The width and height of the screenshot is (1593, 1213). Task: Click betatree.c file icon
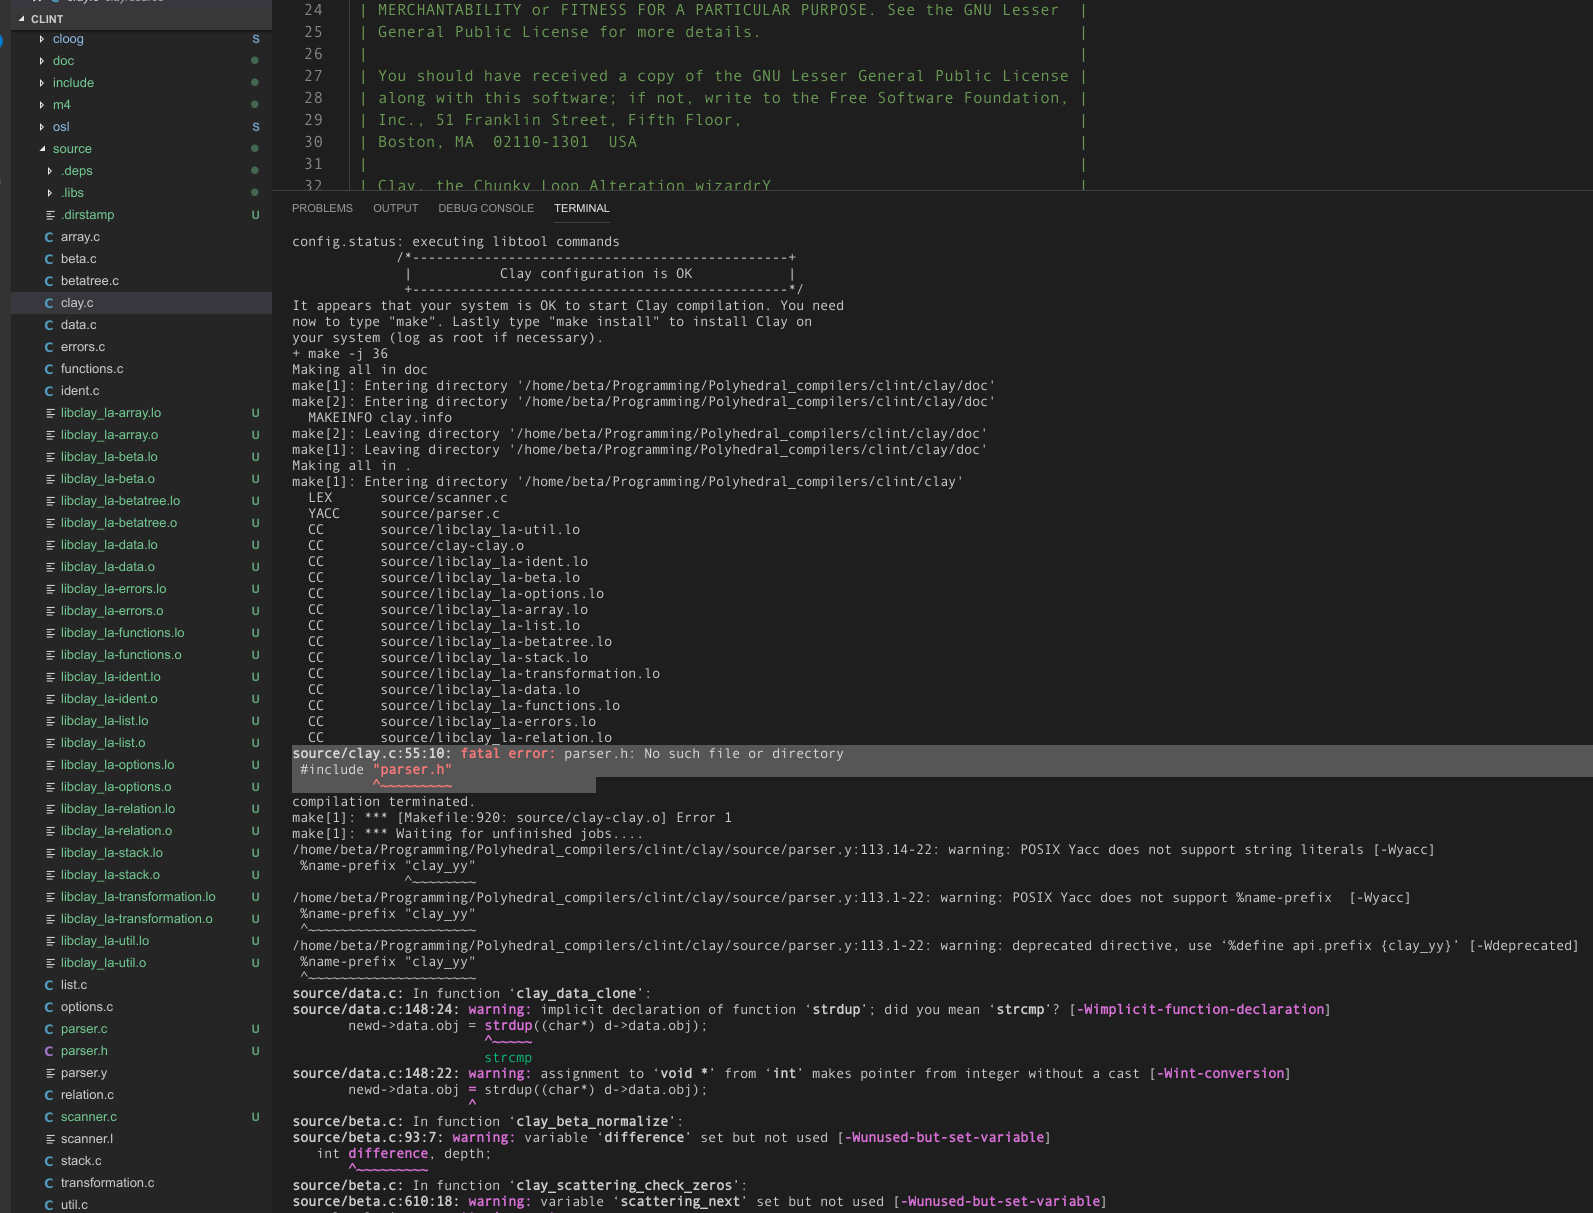(49, 281)
